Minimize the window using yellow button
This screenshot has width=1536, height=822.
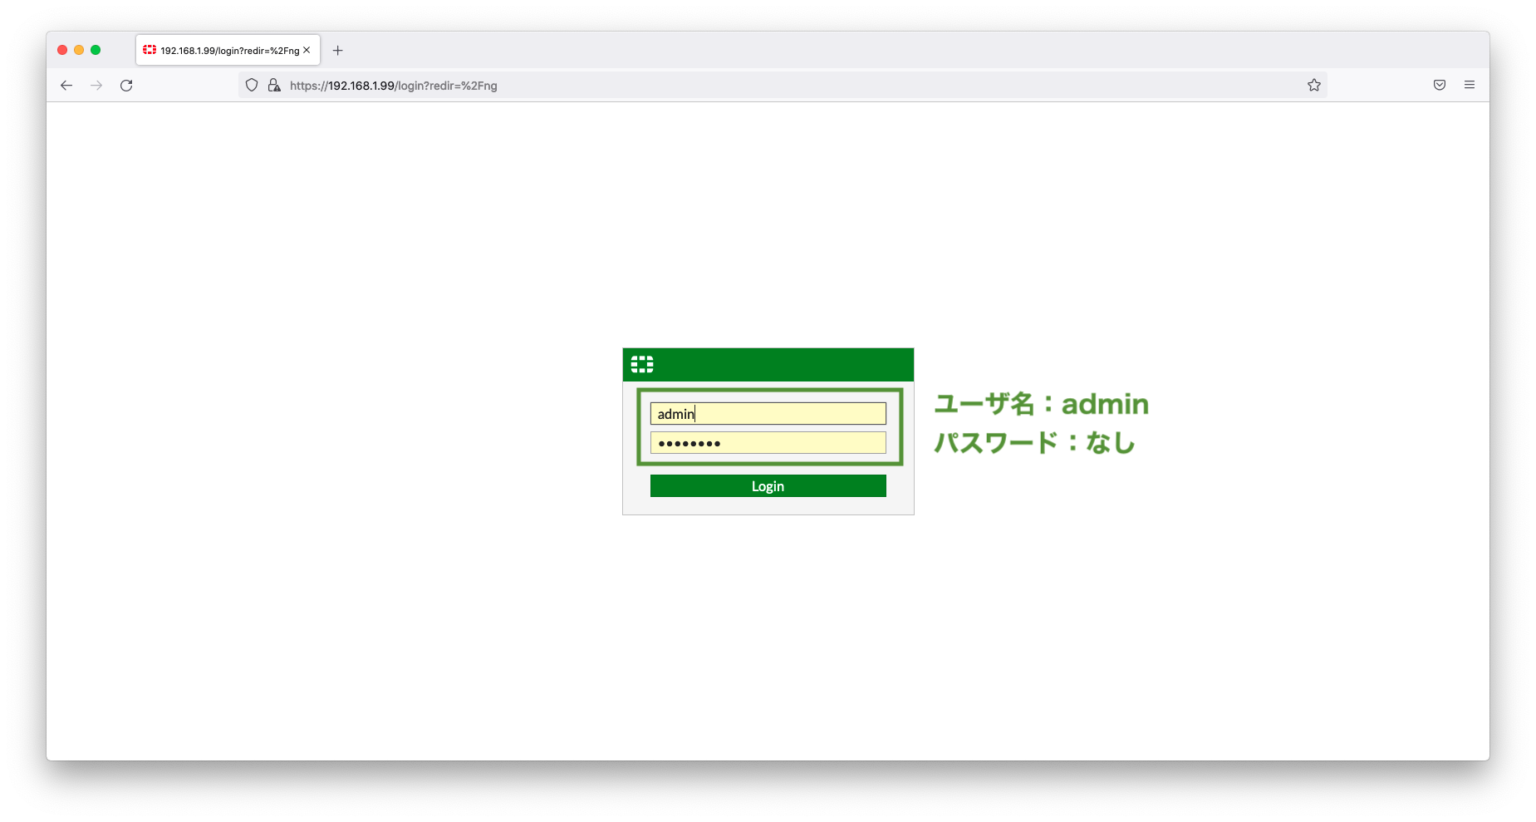tap(79, 50)
